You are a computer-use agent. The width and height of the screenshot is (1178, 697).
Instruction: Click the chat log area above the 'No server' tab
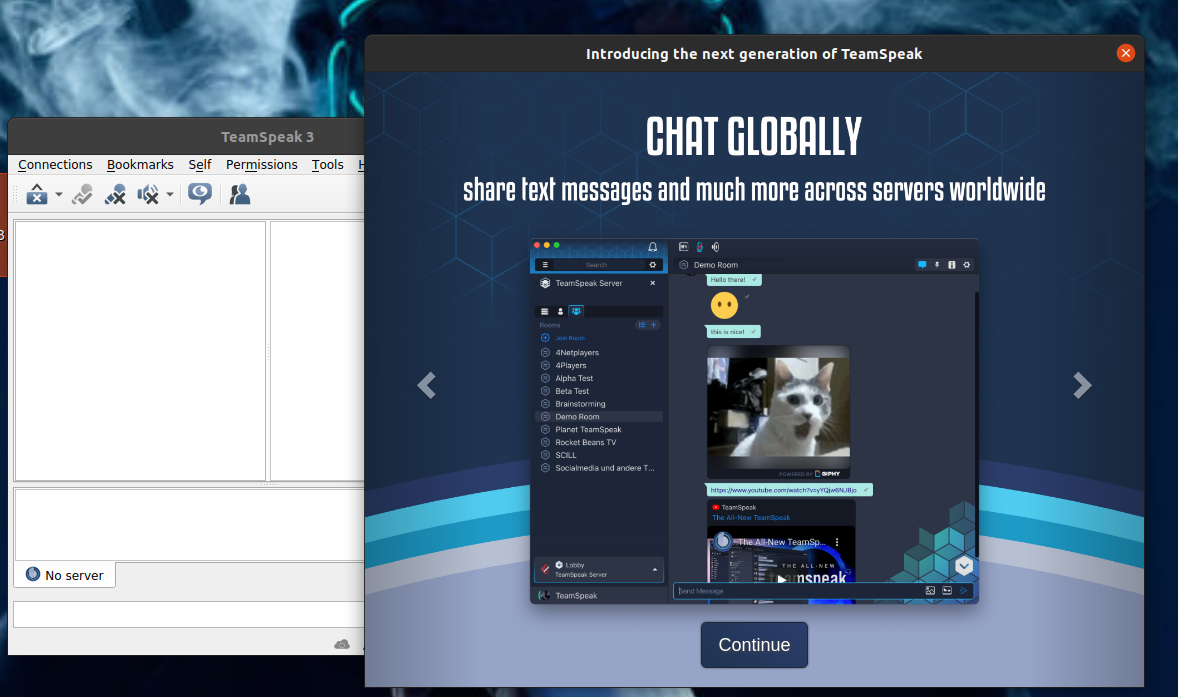[189, 524]
